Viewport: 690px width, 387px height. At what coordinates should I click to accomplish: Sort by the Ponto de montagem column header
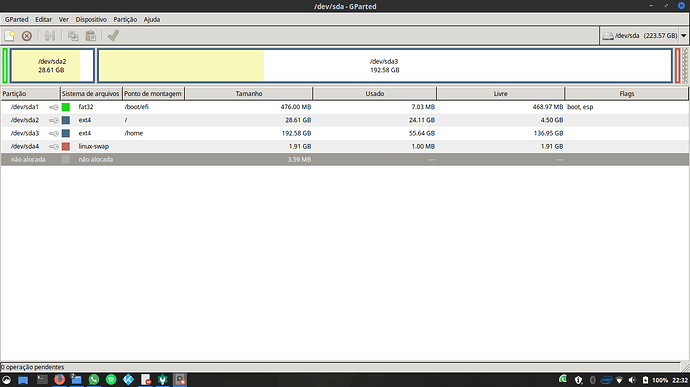(153, 93)
